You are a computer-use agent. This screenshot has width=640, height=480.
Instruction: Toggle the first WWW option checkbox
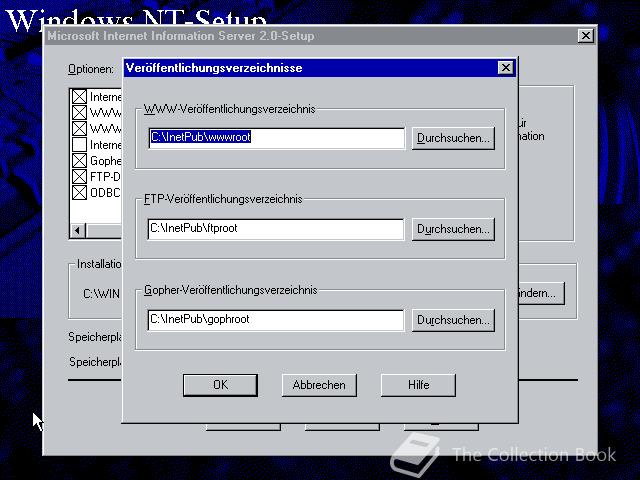tap(79, 112)
